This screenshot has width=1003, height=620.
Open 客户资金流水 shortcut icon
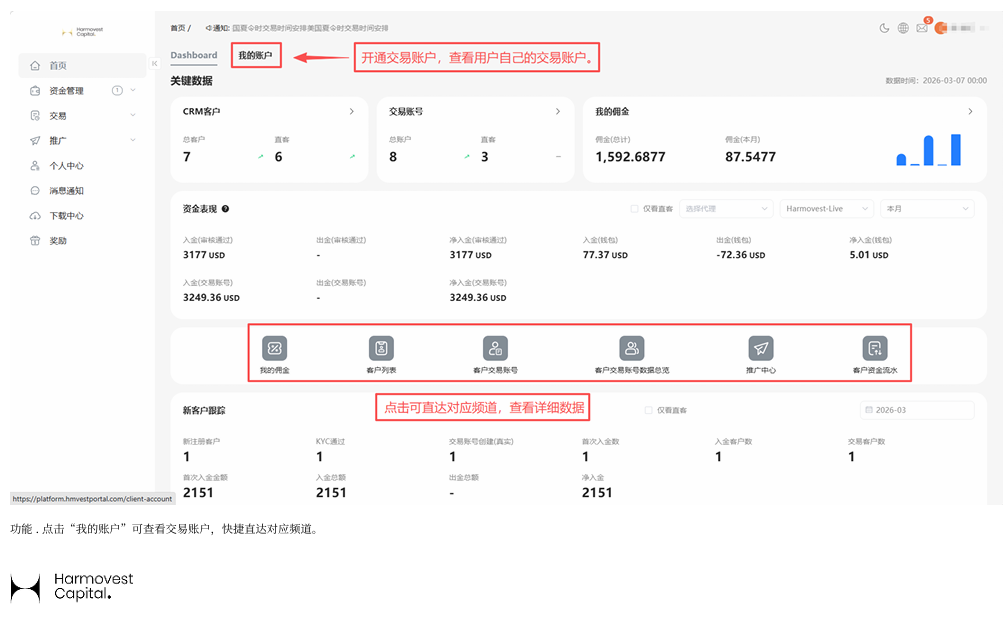coord(875,349)
